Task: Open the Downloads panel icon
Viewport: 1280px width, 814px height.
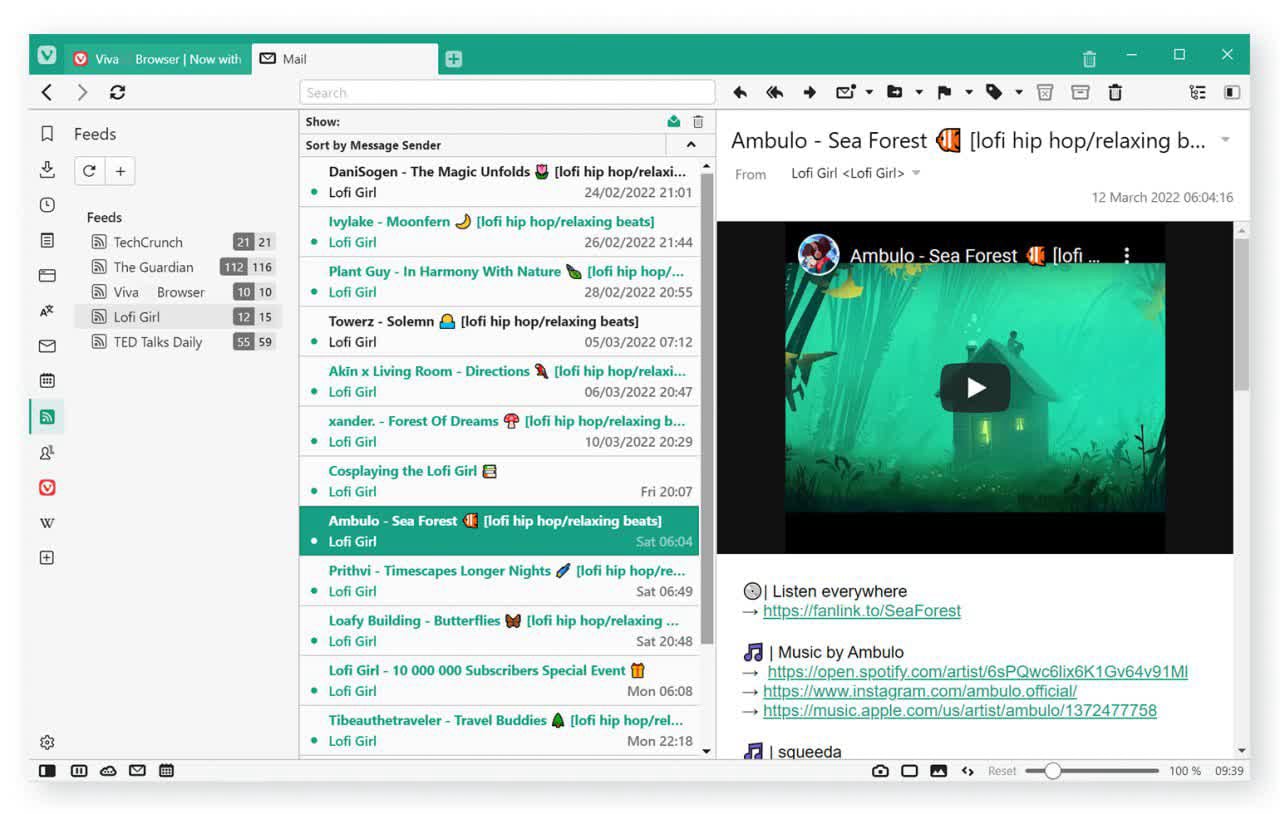Action: click(46, 170)
